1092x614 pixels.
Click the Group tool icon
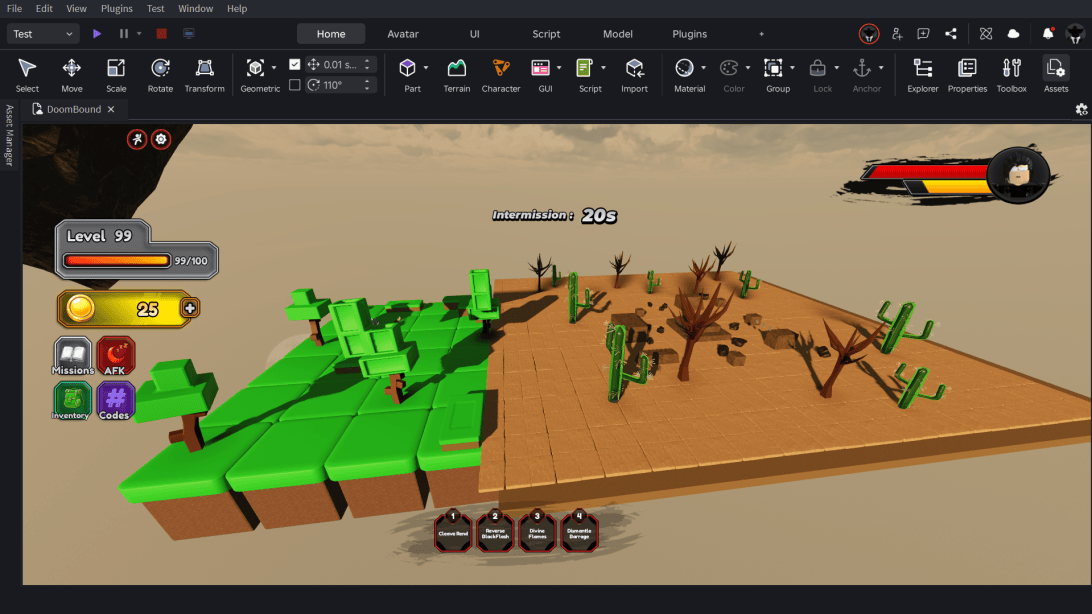pyautogui.click(x=773, y=68)
